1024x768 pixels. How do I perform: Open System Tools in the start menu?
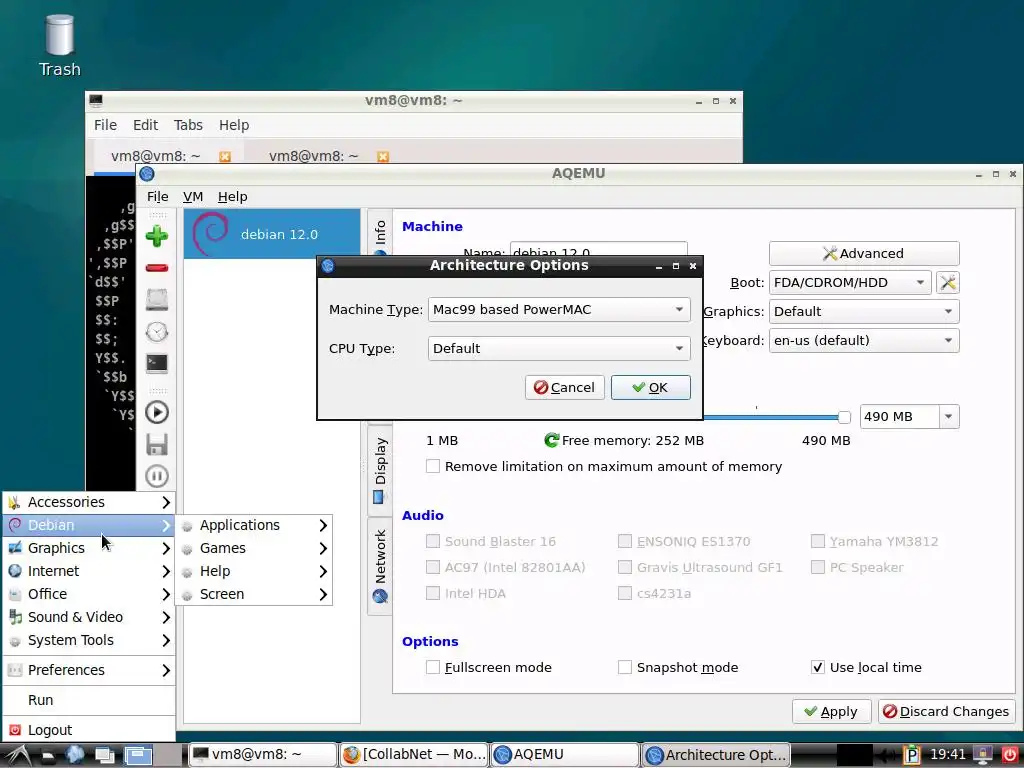point(89,641)
